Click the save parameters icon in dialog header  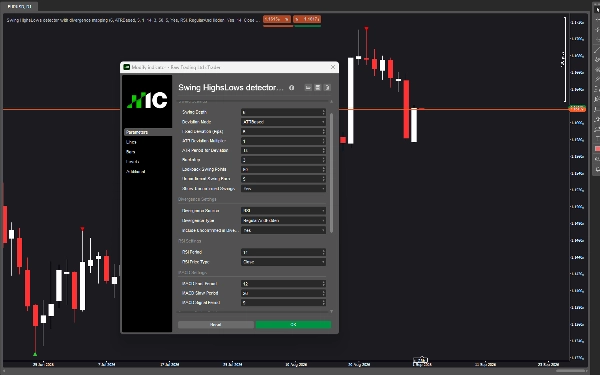pyautogui.click(x=317, y=88)
